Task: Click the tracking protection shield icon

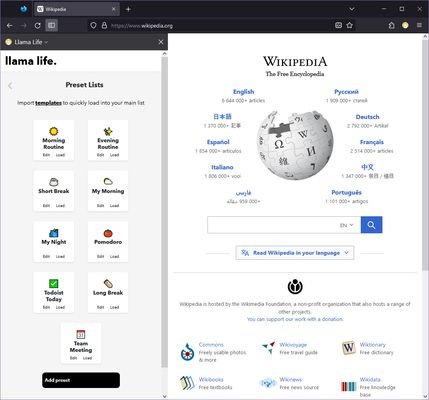Action: 94,25
